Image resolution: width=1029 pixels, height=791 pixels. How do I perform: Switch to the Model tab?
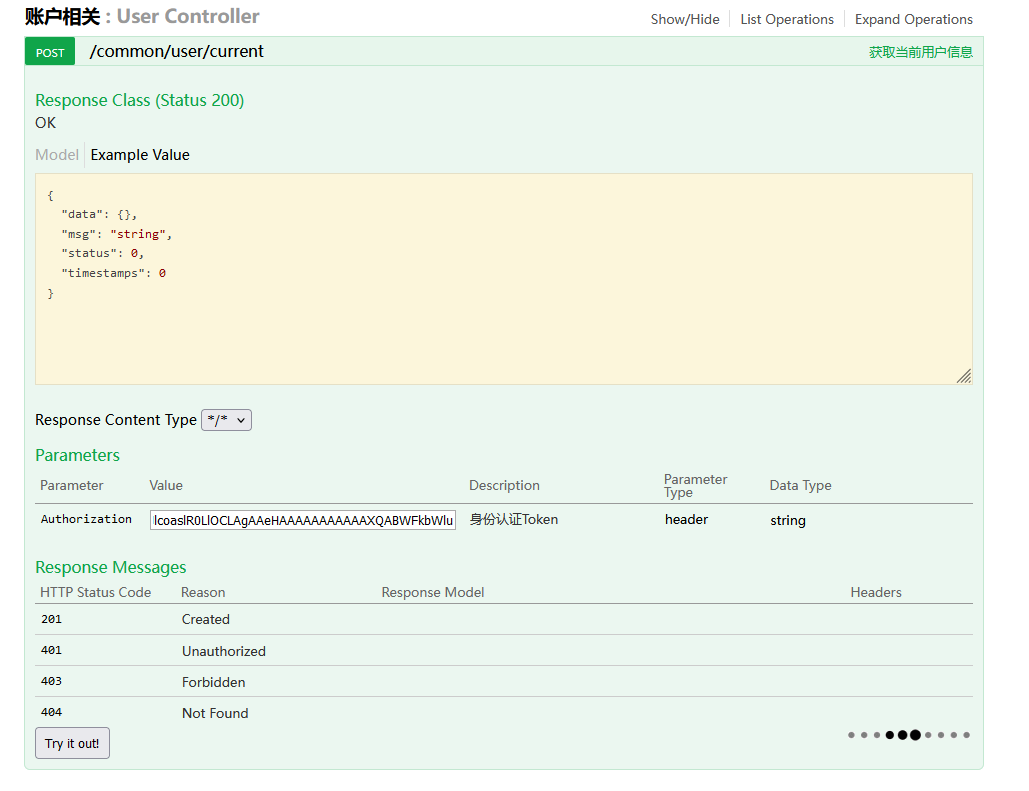(57, 155)
